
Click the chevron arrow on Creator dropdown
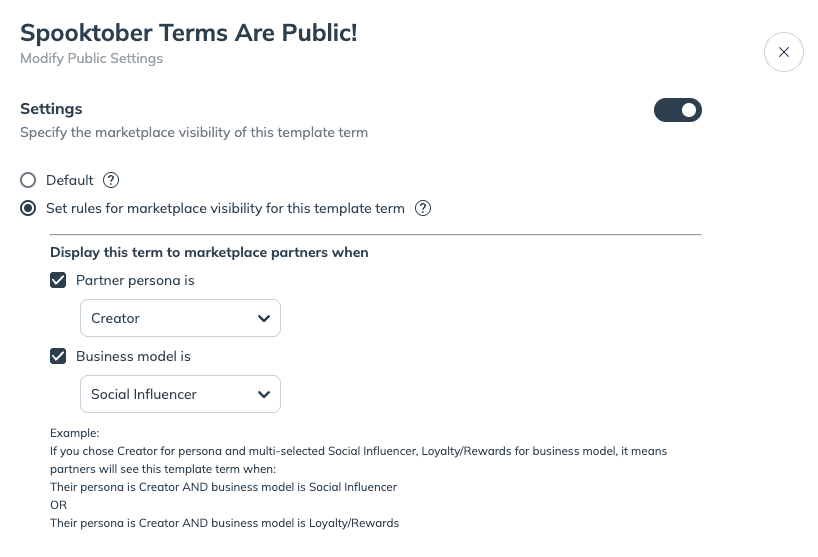click(x=264, y=318)
